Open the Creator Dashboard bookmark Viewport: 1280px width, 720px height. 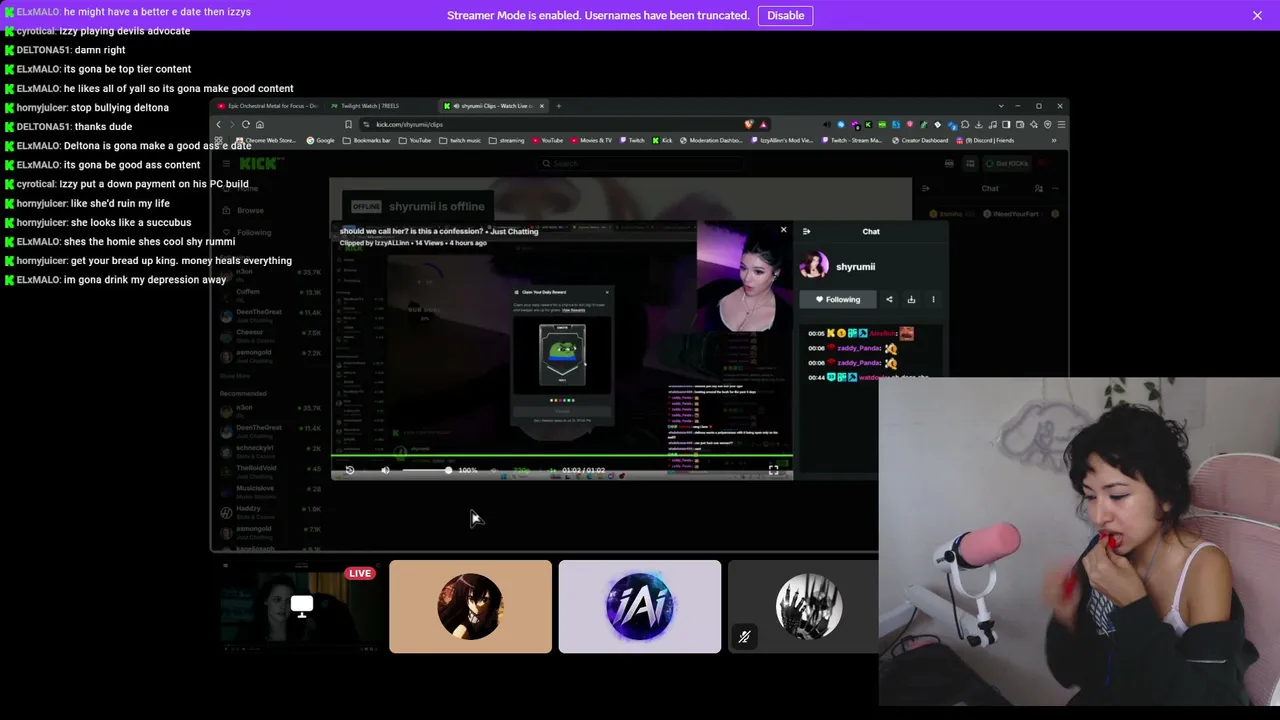[920, 140]
